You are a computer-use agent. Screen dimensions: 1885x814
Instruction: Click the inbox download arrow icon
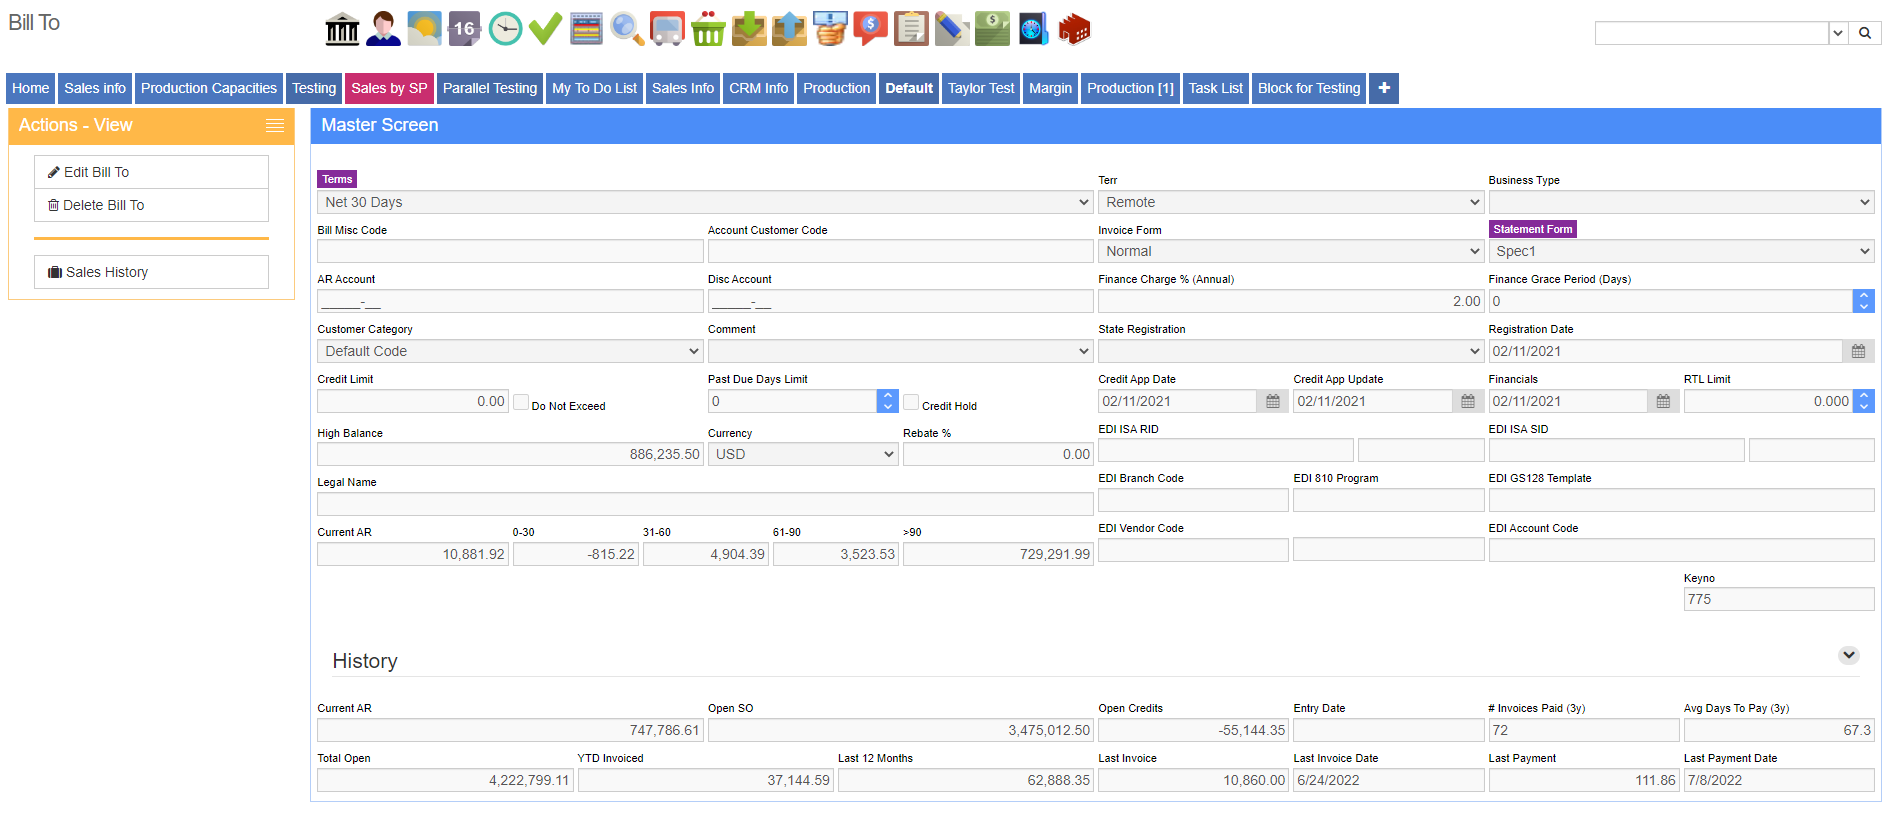tap(749, 29)
